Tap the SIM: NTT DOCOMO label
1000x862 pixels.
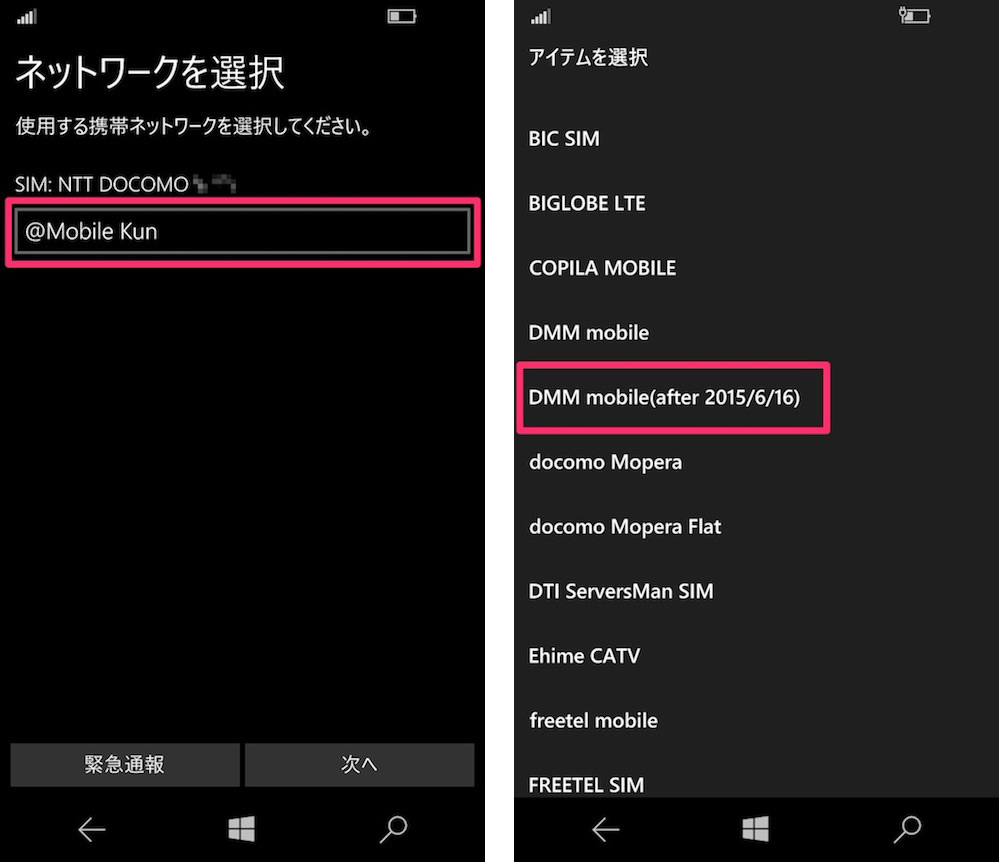[102, 184]
